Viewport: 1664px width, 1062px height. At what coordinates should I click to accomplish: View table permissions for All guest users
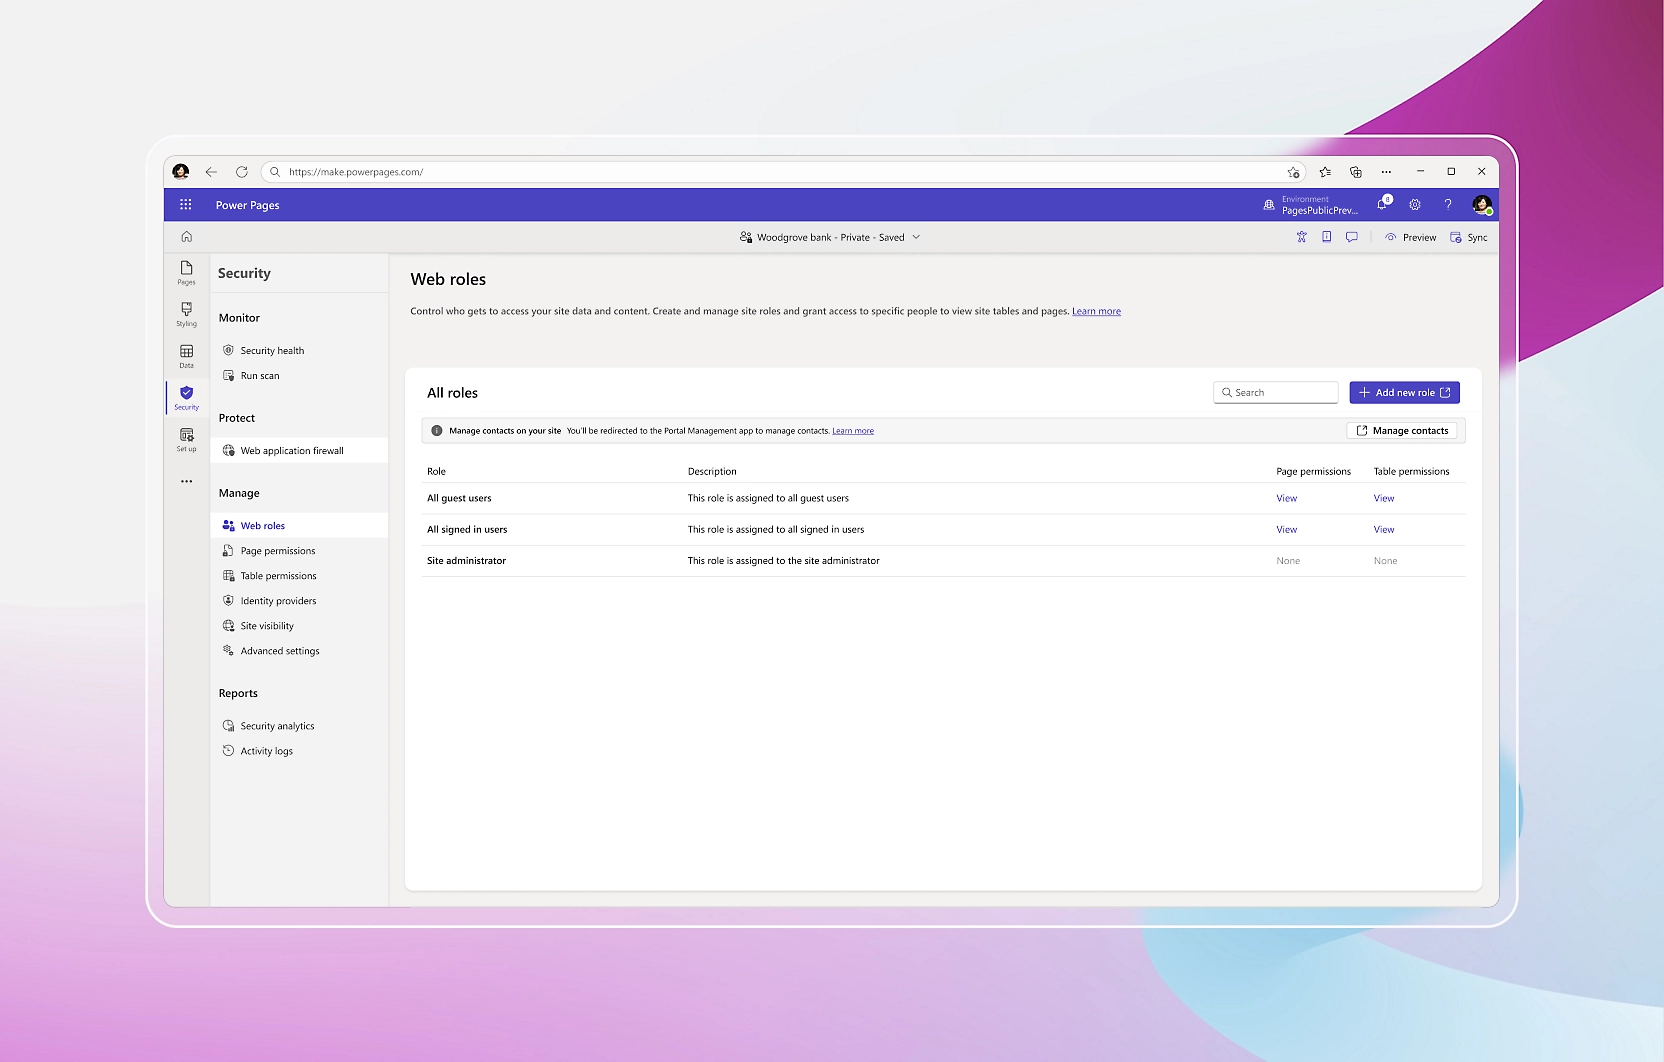point(1383,498)
